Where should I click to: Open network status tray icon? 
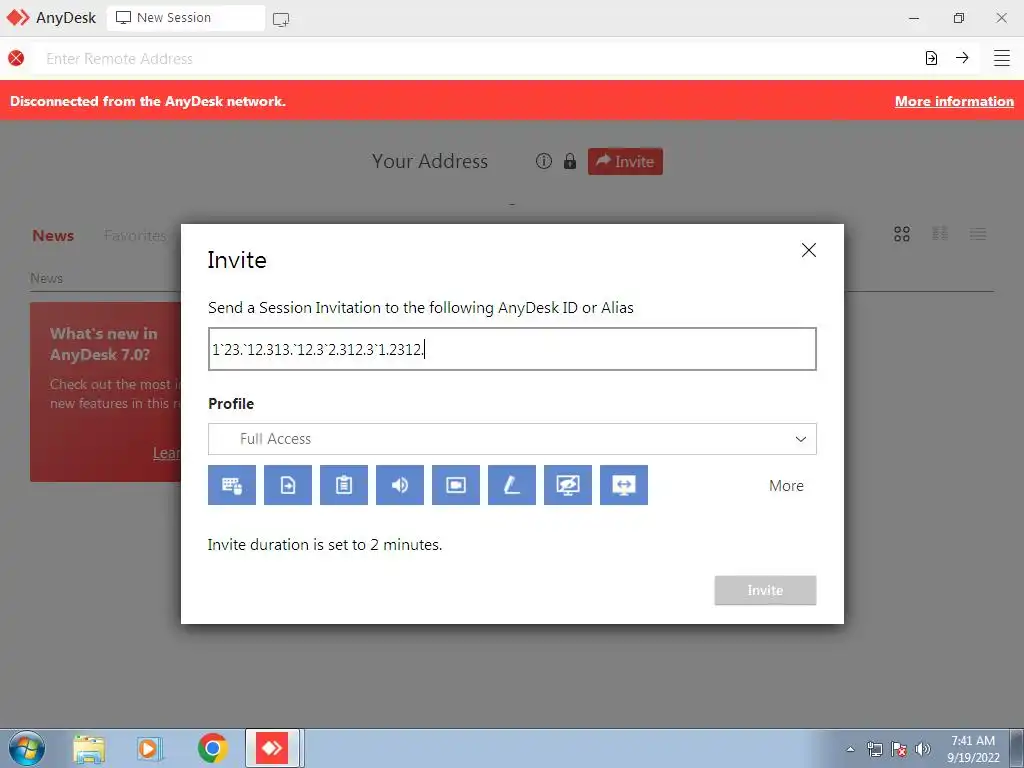click(874, 749)
